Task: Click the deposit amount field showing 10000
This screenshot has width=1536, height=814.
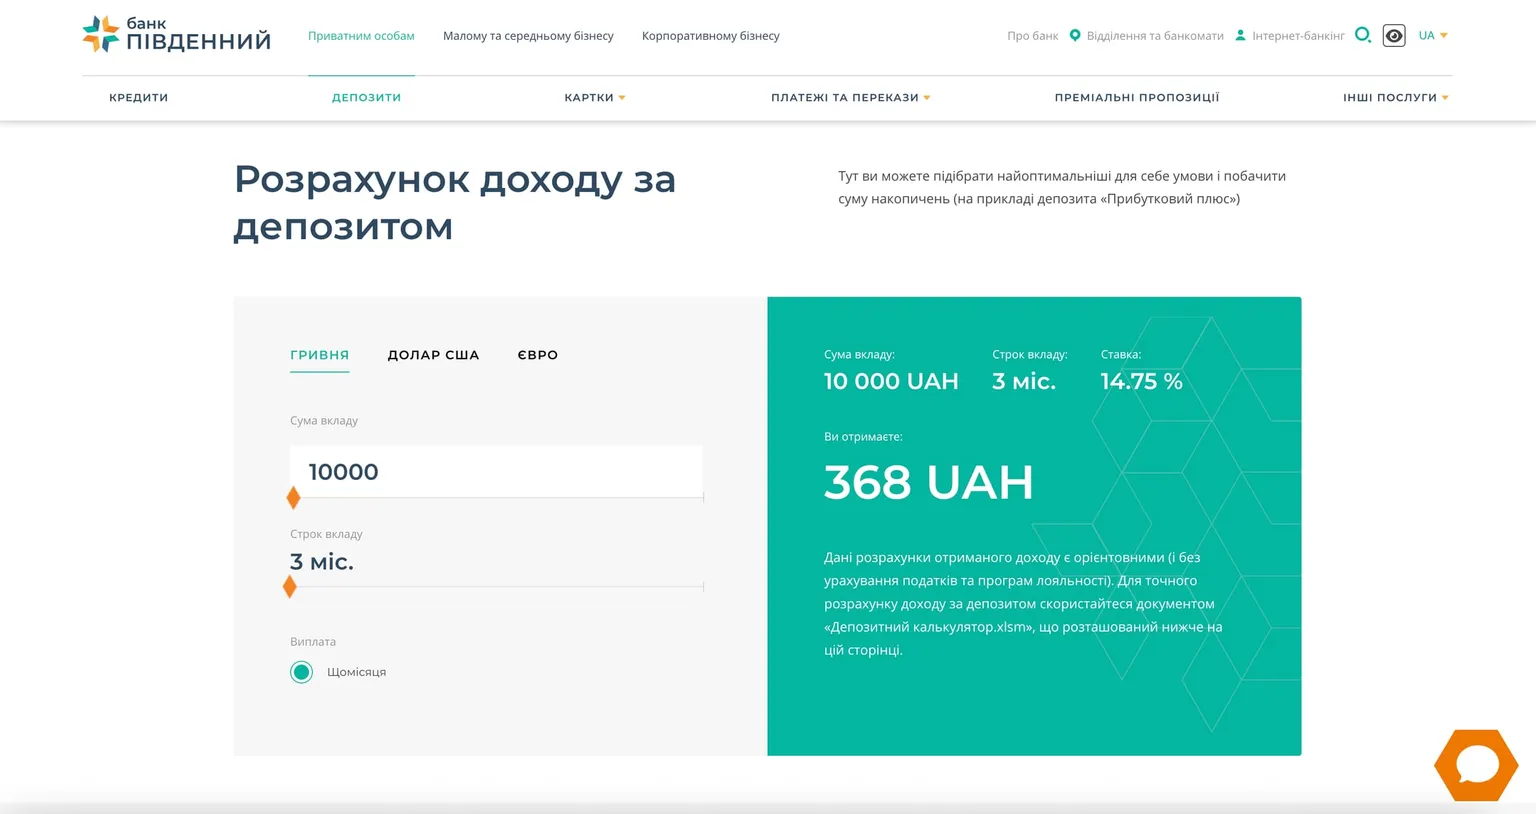Action: (x=496, y=471)
